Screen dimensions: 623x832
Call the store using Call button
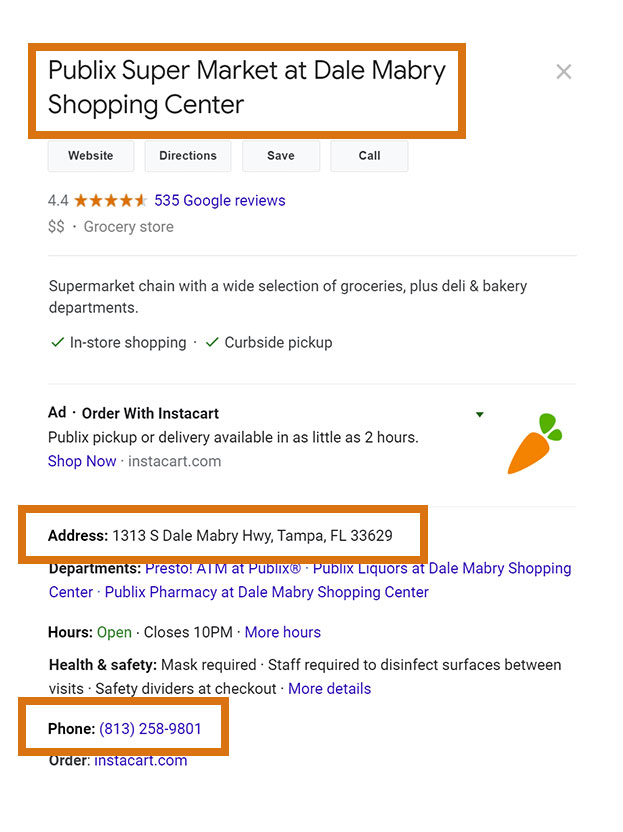369,156
